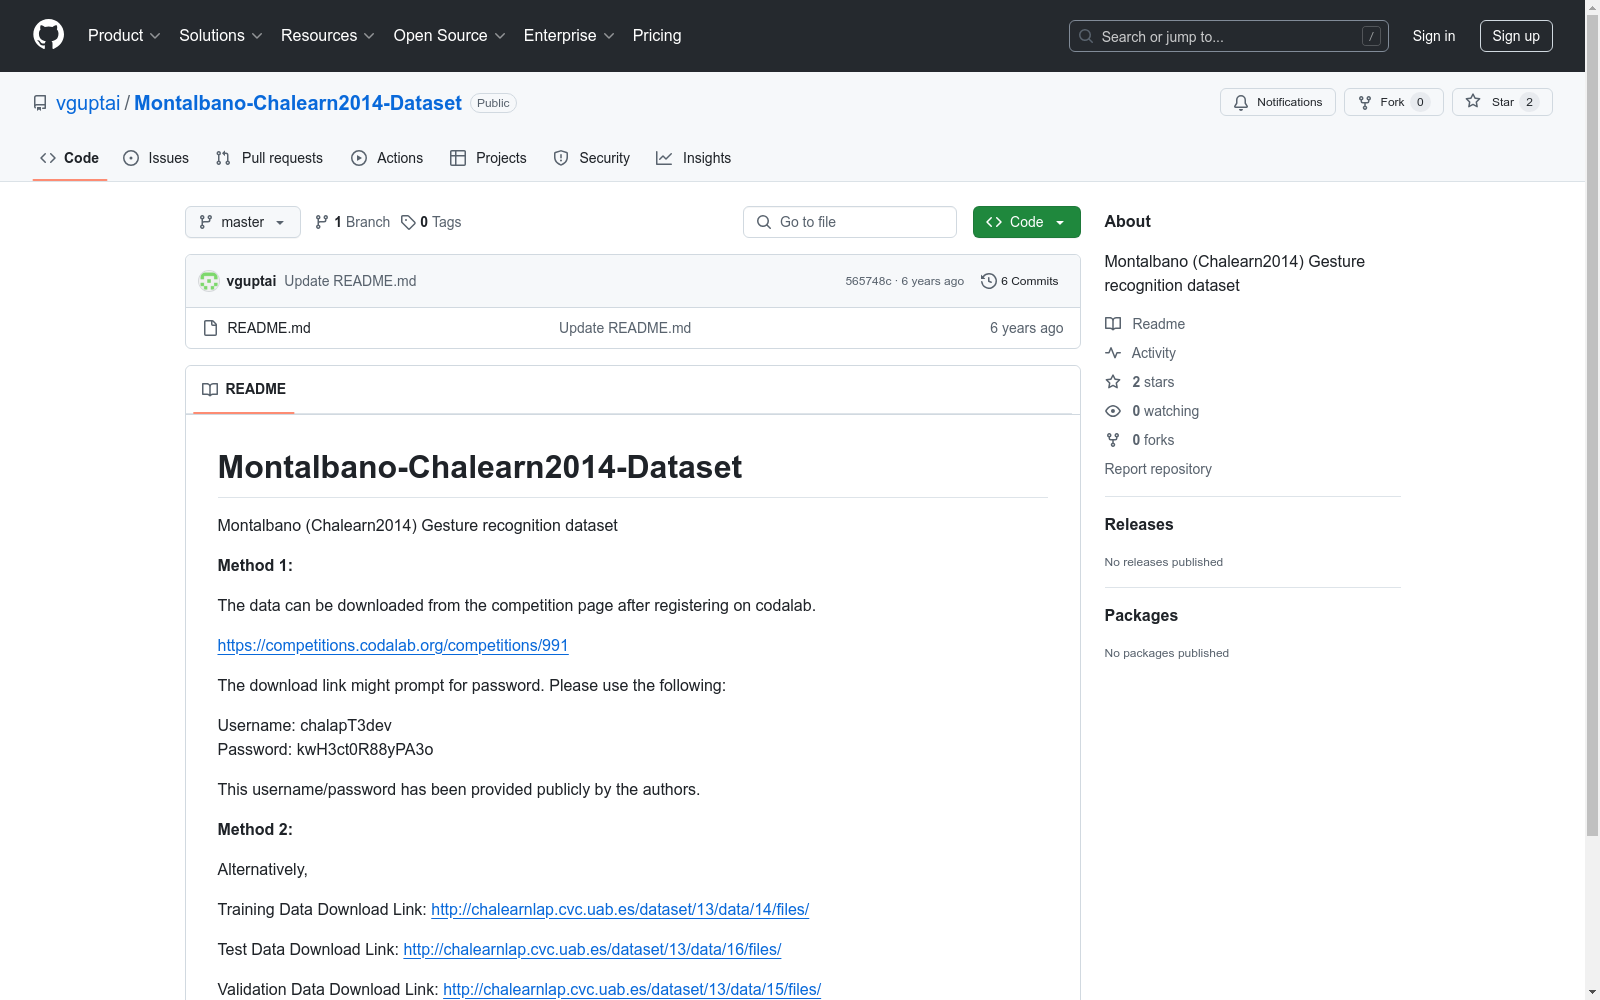Switch to the Code tab
This screenshot has height=1000, width=1600.
click(x=69, y=158)
